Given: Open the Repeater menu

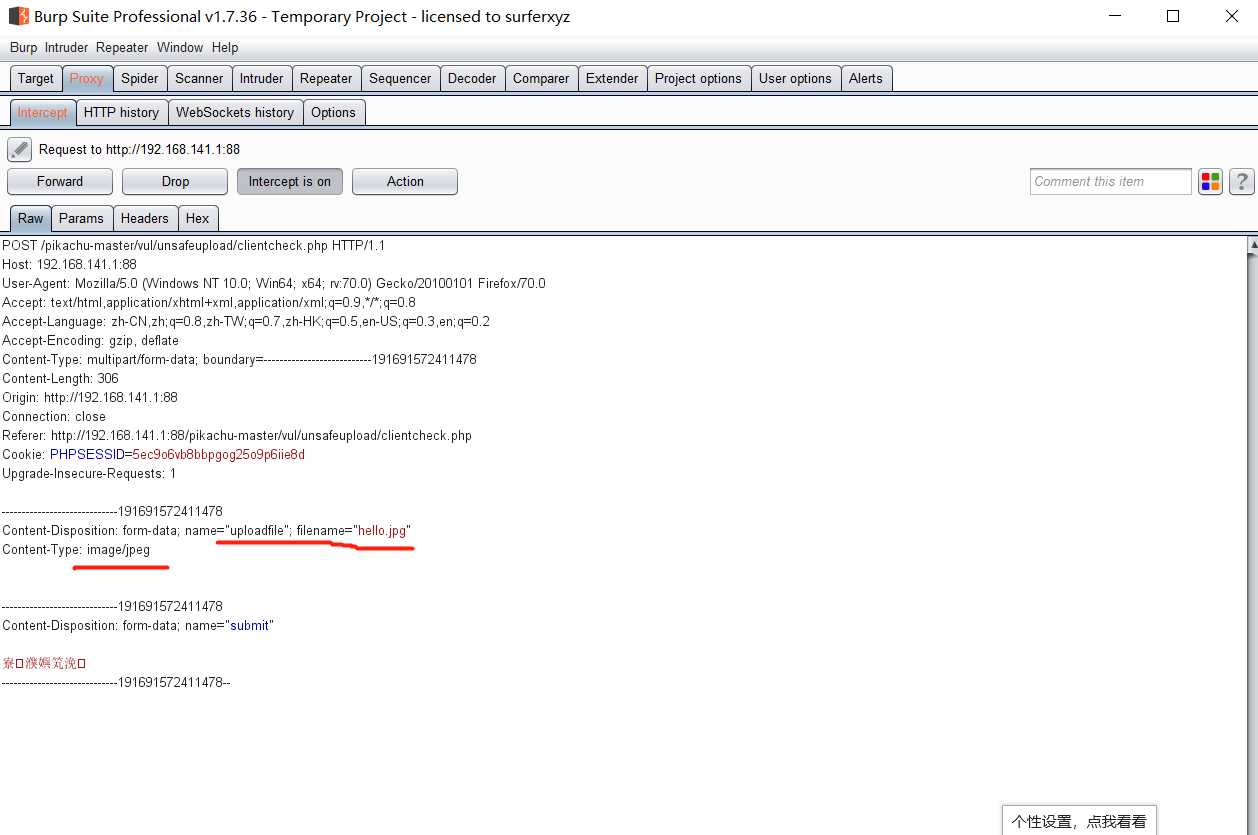Looking at the screenshot, I should (x=122, y=47).
